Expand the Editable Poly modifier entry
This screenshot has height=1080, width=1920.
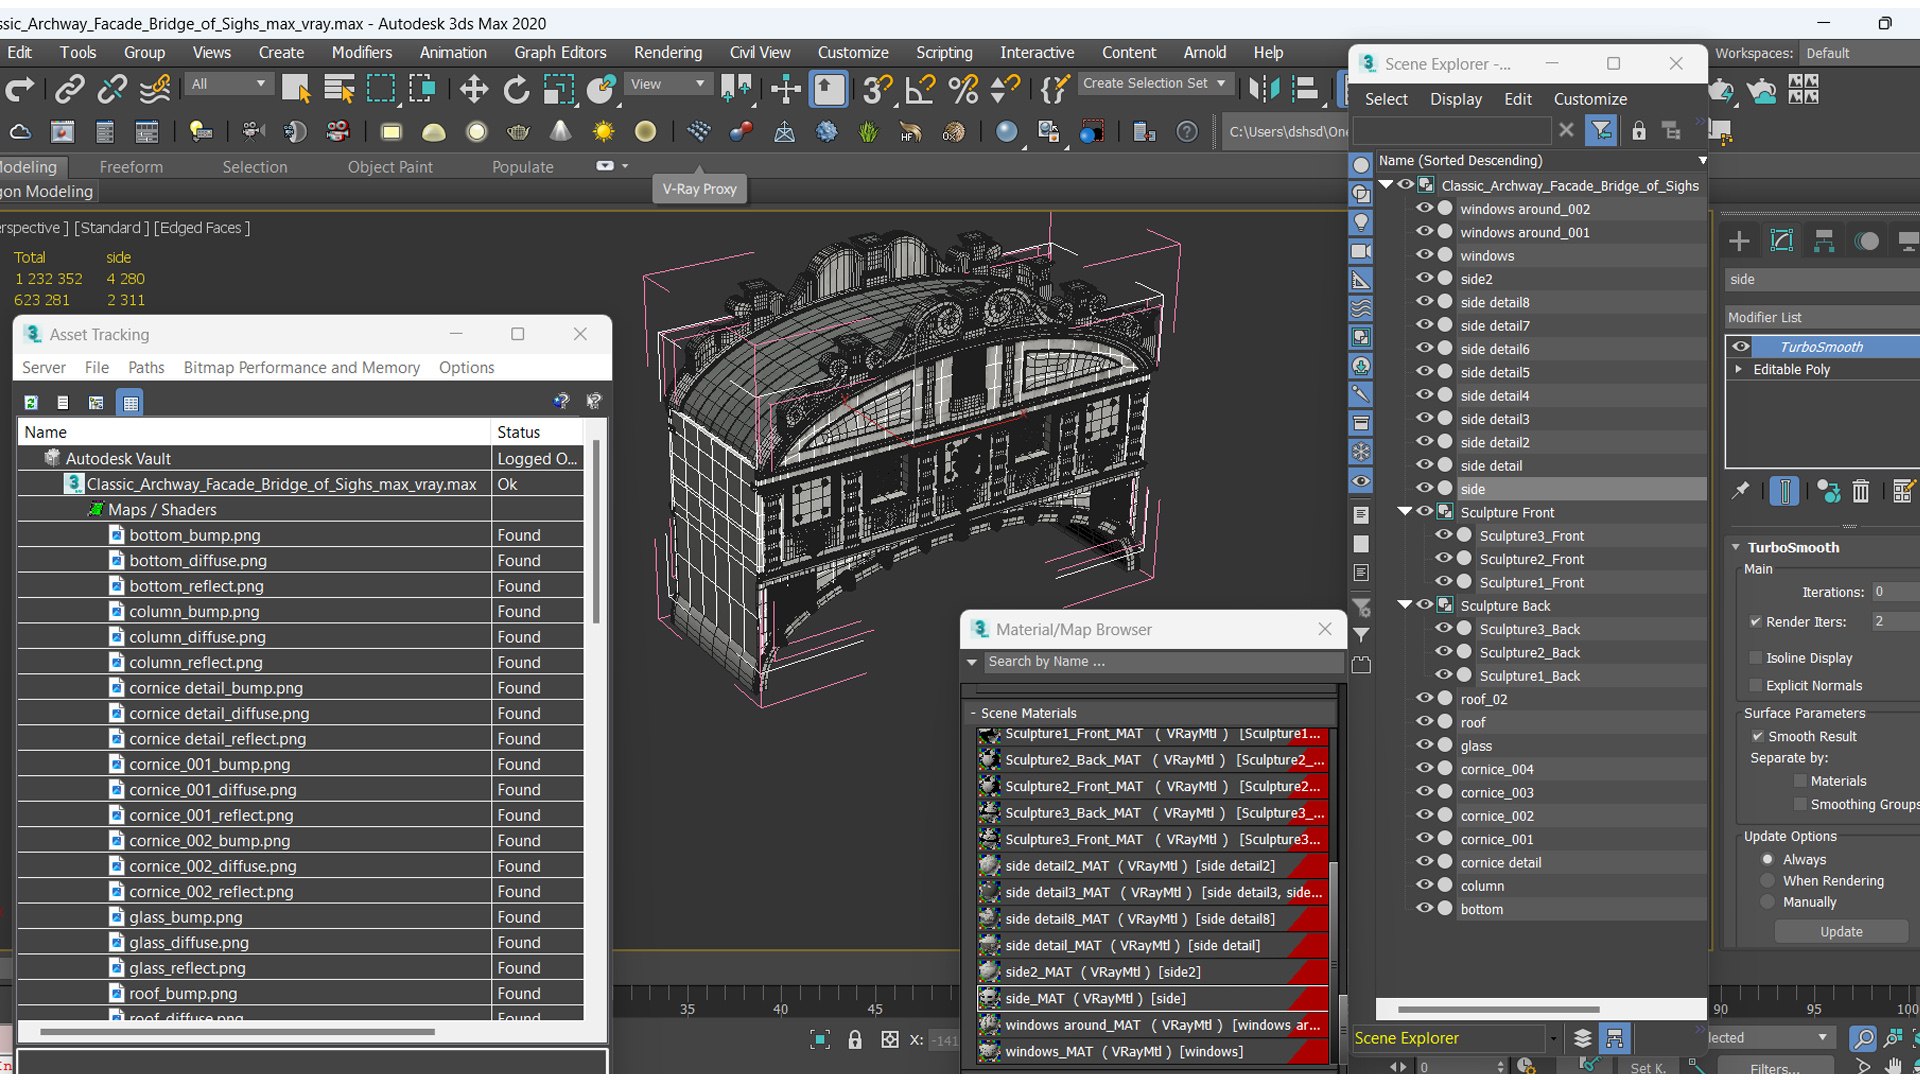click(1739, 369)
